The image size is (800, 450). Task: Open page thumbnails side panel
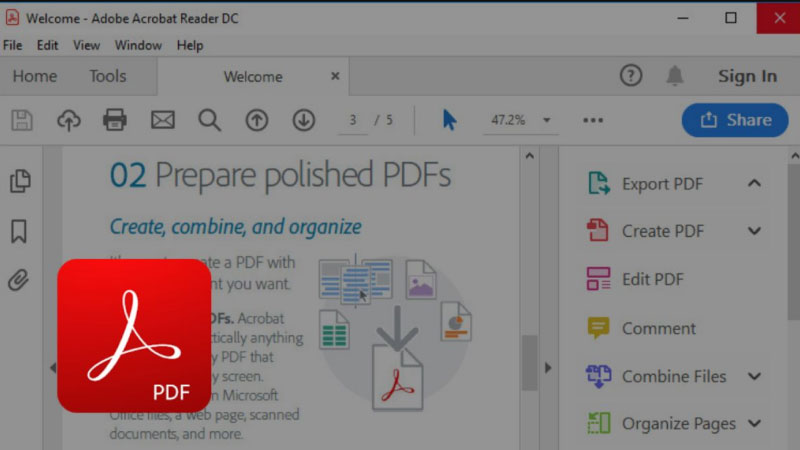(20, 181)
